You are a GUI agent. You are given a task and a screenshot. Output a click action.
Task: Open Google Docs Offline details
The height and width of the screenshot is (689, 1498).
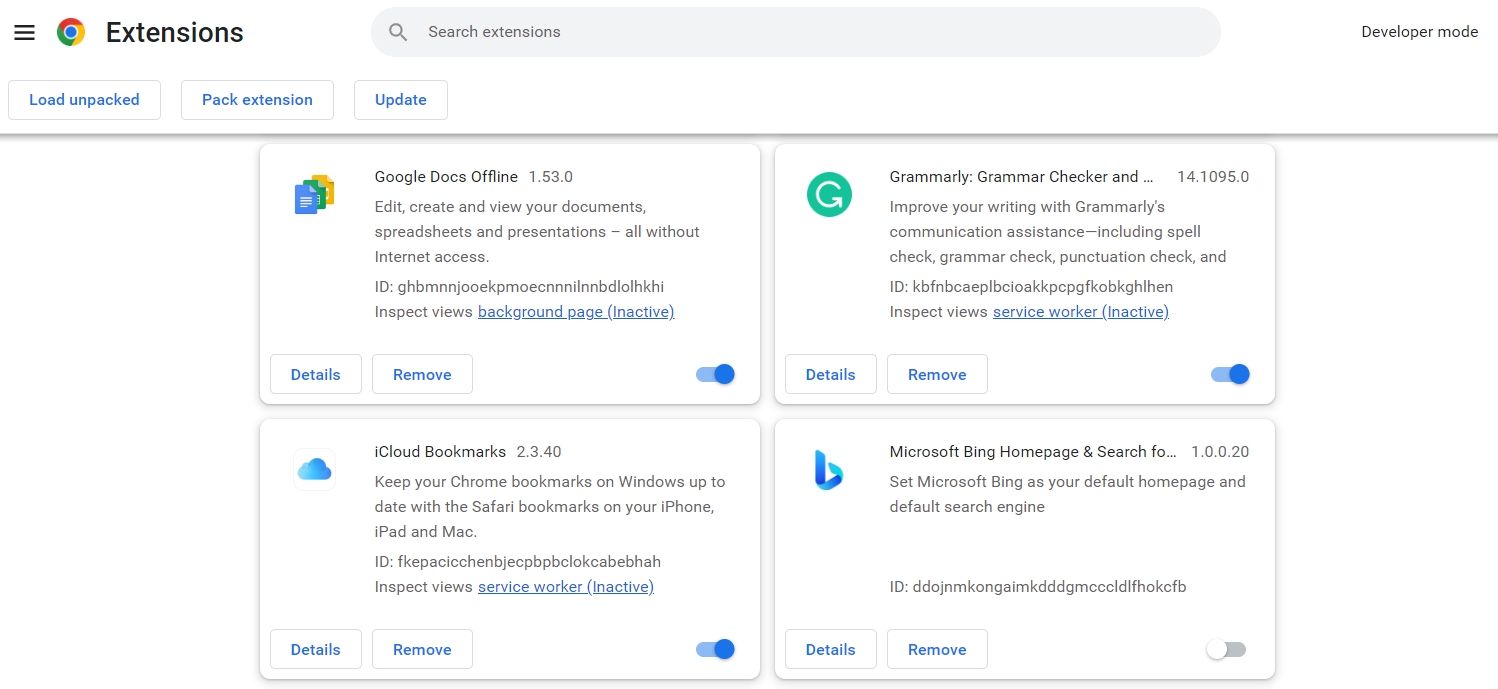click(315, 373)
